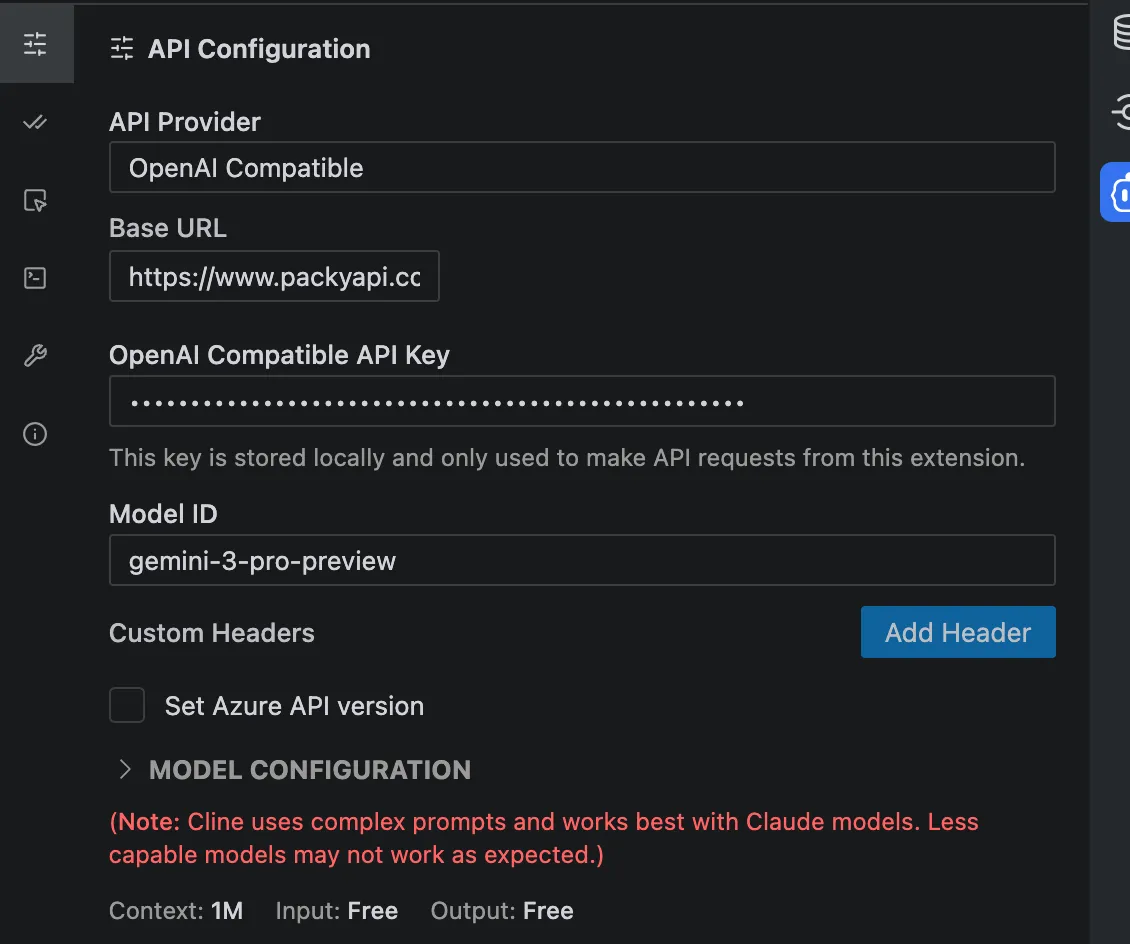Click the Custom Headers label
The width and height of the screenshot is (1130, 944).
point(212,633)
